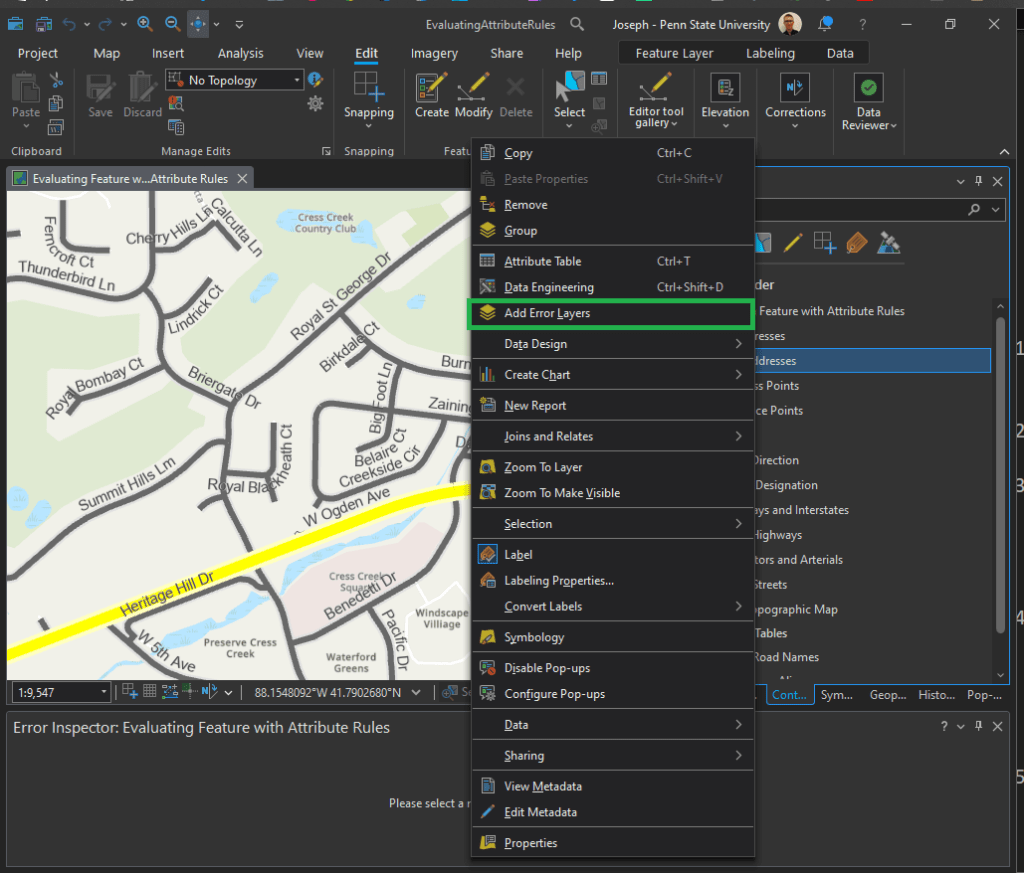Click the list by snapping grid icon
The height and width of the screenshot is (873, 1024).
[x=824, y=242]
